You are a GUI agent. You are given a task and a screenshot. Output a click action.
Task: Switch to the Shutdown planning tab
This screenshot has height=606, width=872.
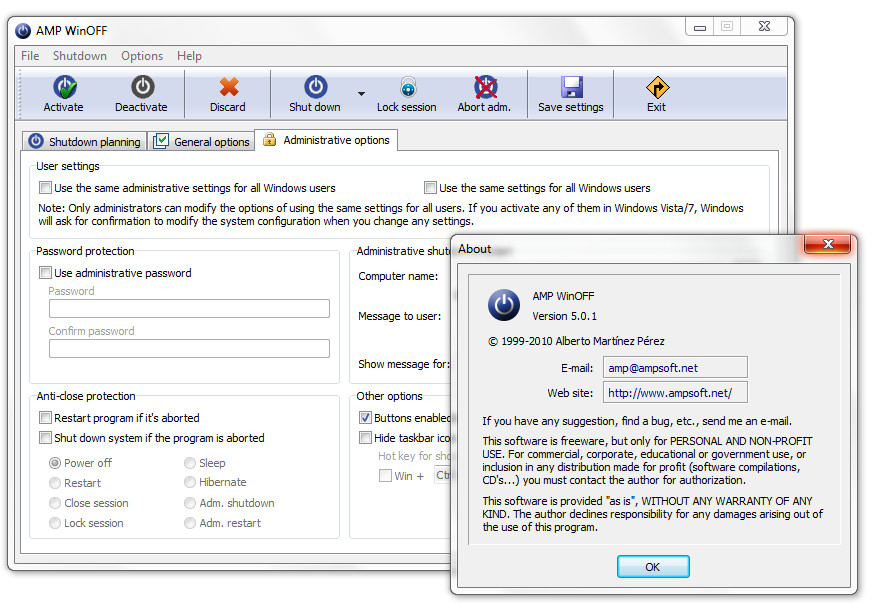(x=85, y=141)
